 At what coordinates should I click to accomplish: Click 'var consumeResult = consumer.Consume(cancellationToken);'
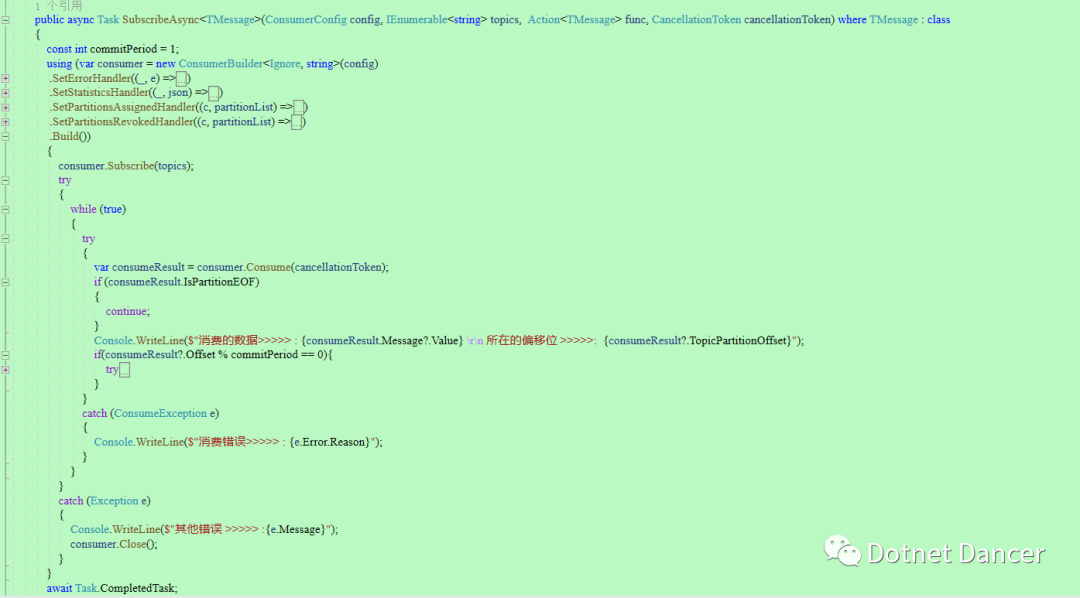241,267
